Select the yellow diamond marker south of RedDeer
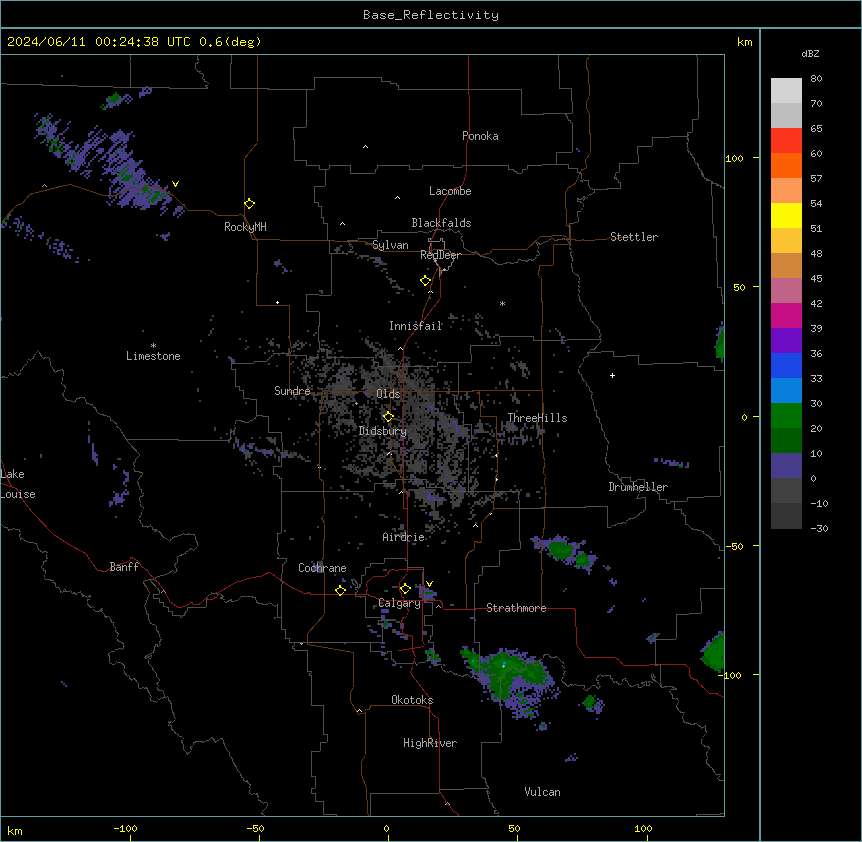862x842 pixels. 426,281
